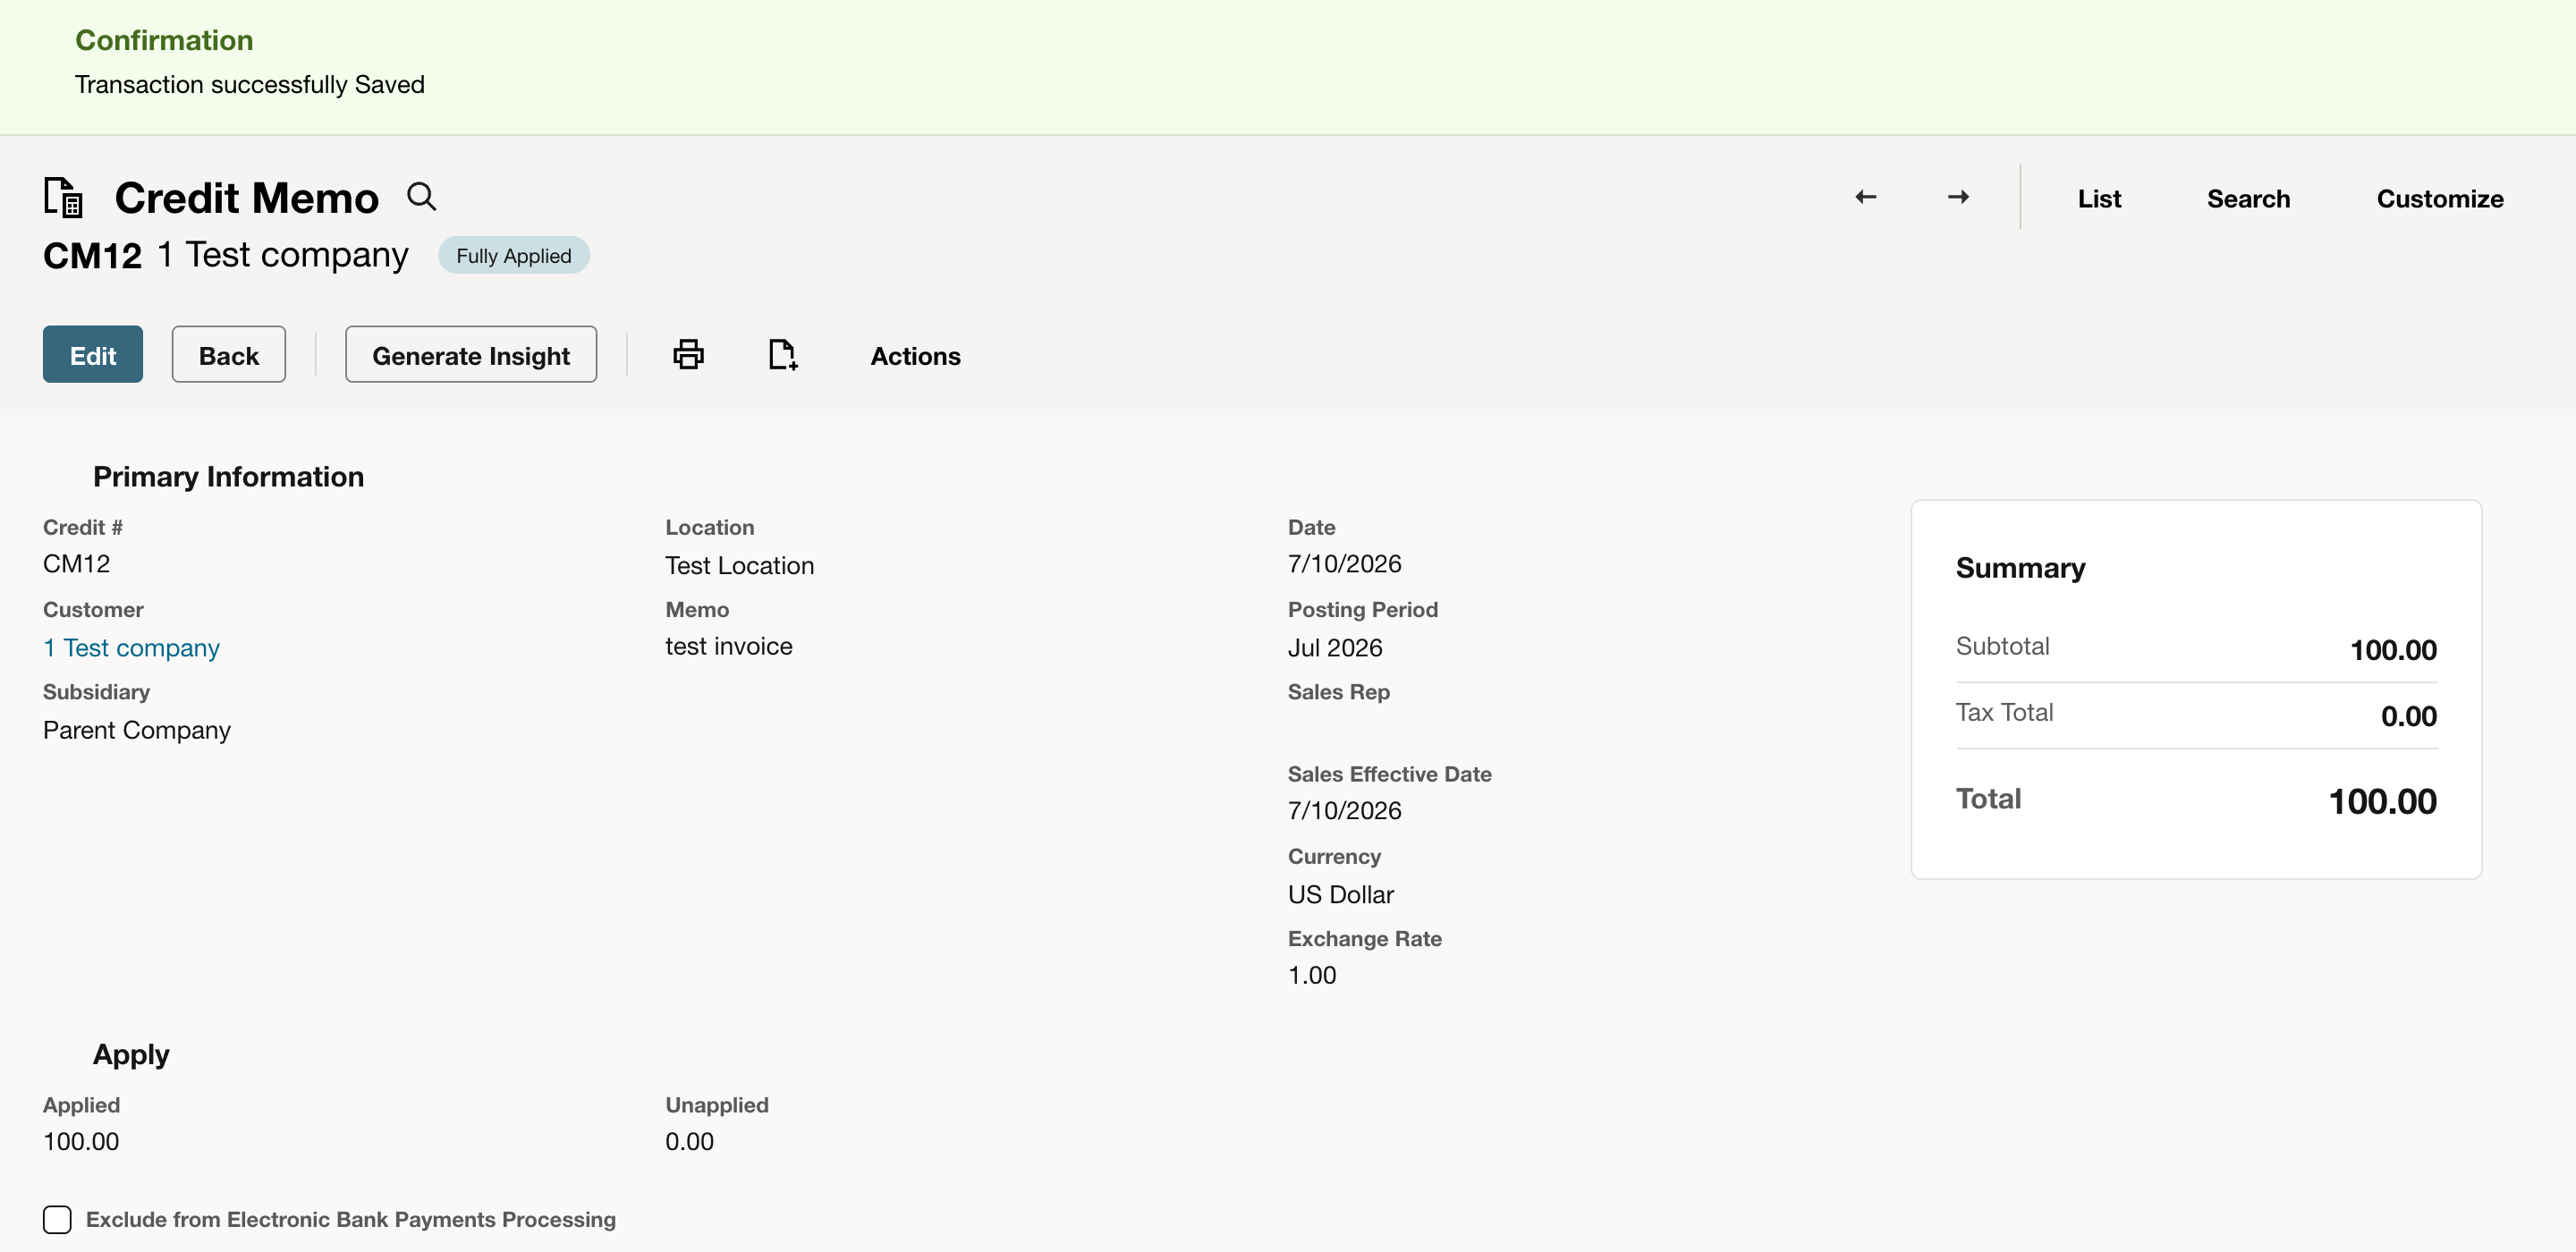The width and height of the screenshot is (2576, 1252).
Task: Click the Test Location value
Action: 740,565
